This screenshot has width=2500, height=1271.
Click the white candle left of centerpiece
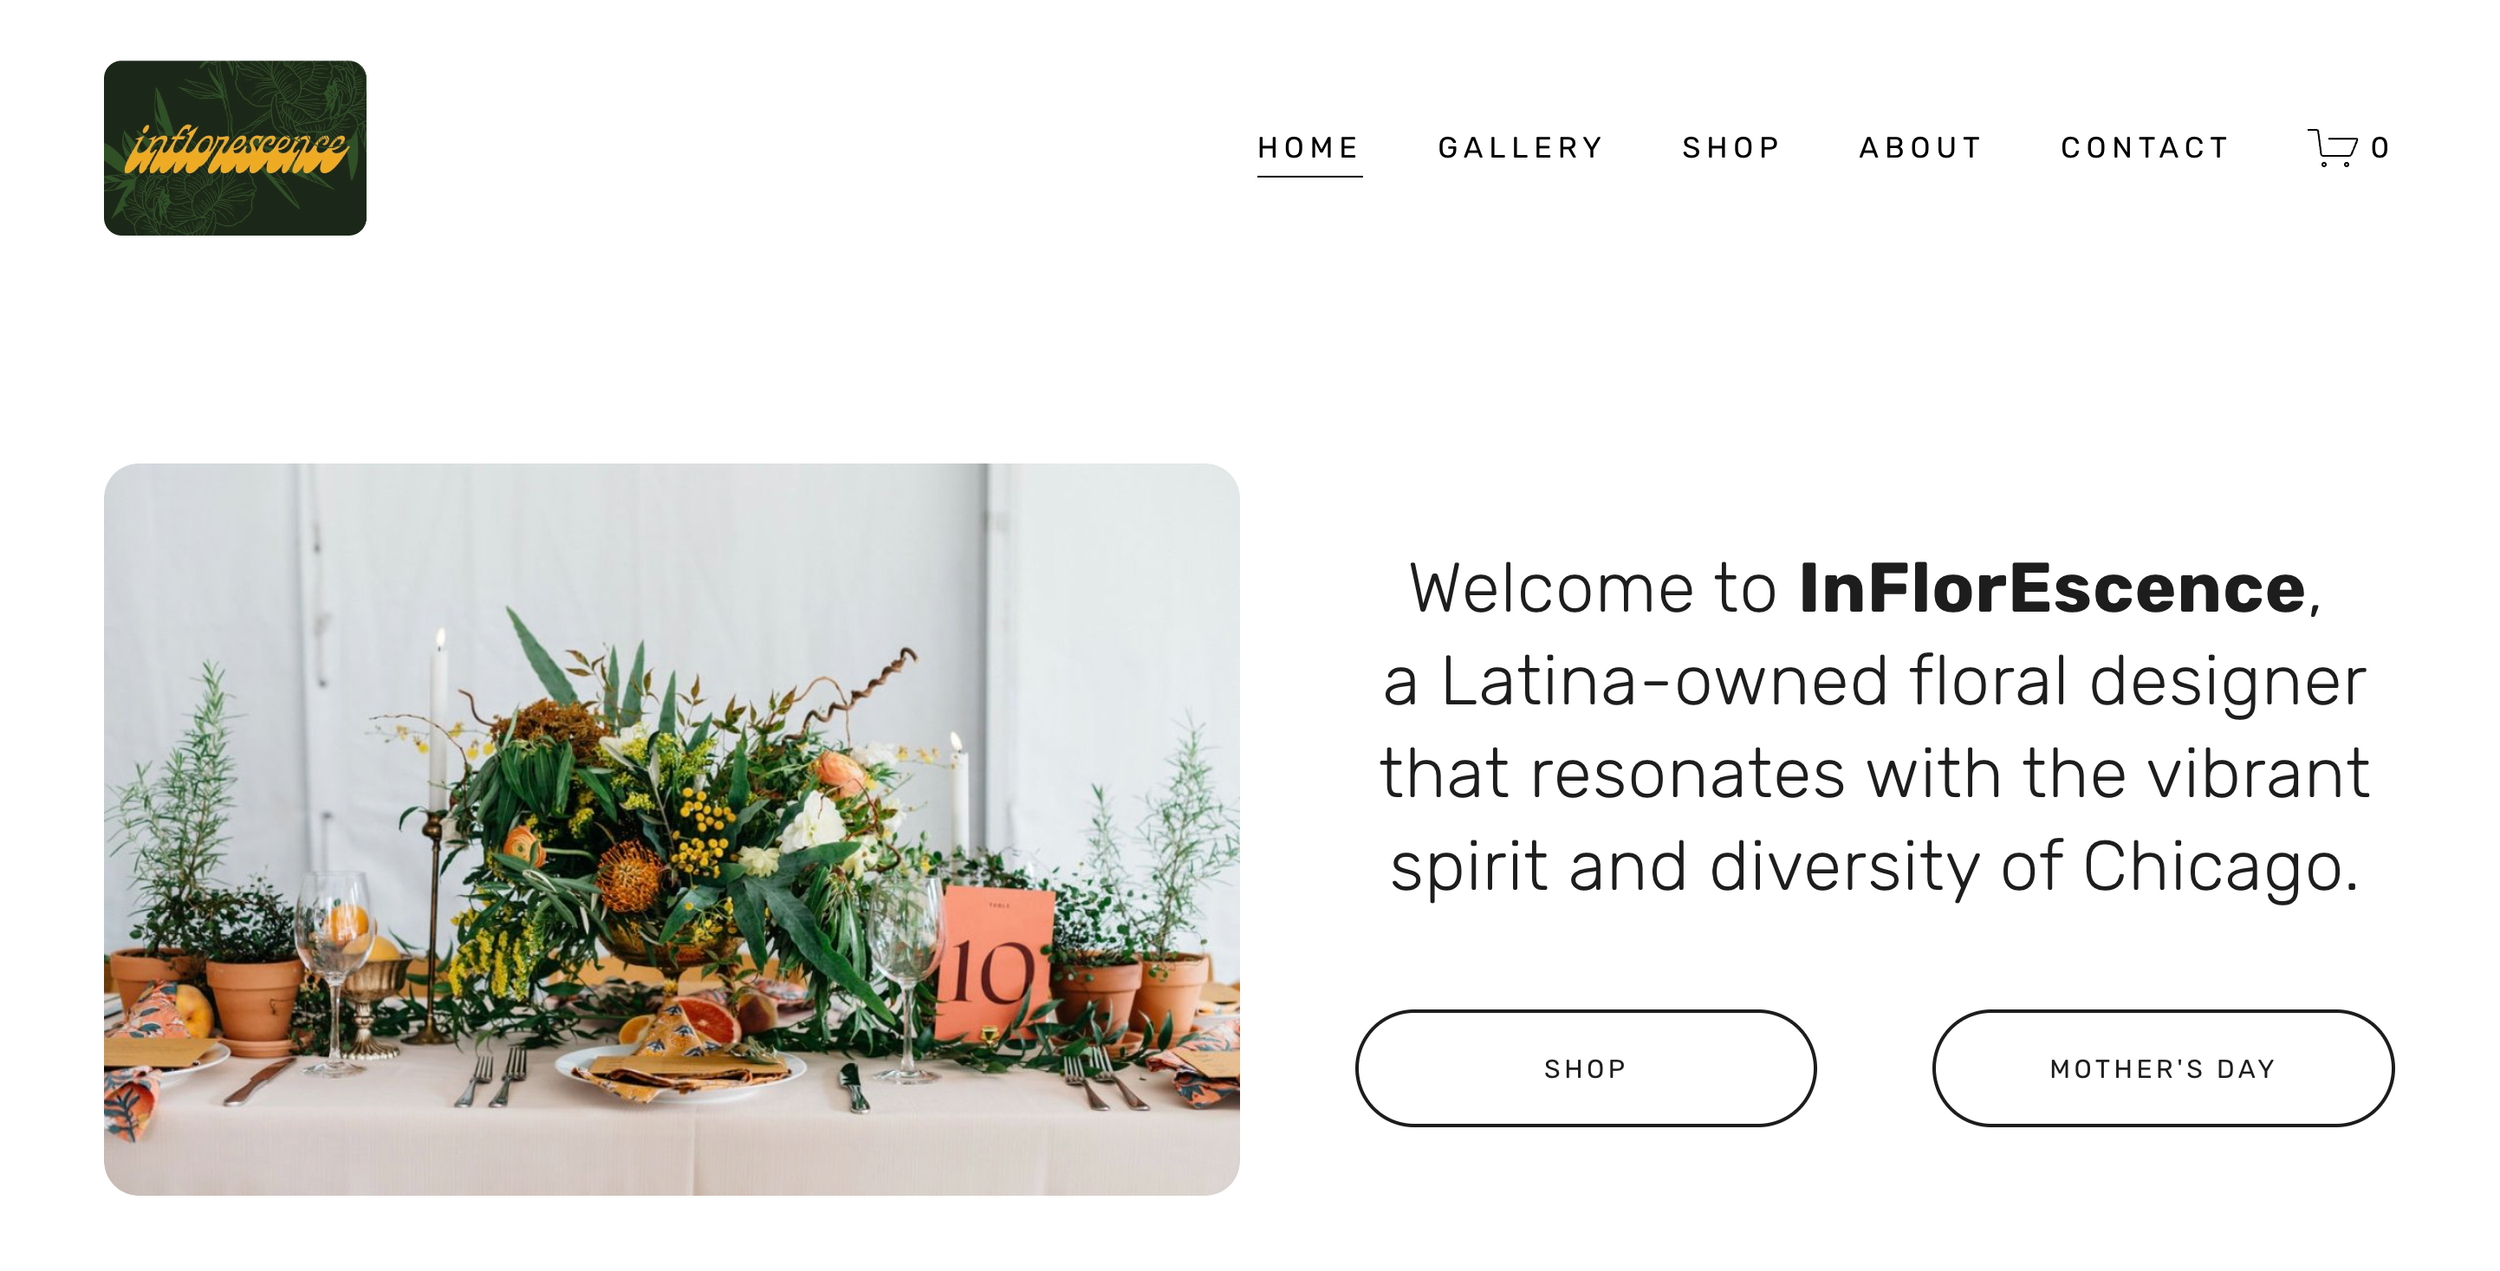[x=438, y=720]
